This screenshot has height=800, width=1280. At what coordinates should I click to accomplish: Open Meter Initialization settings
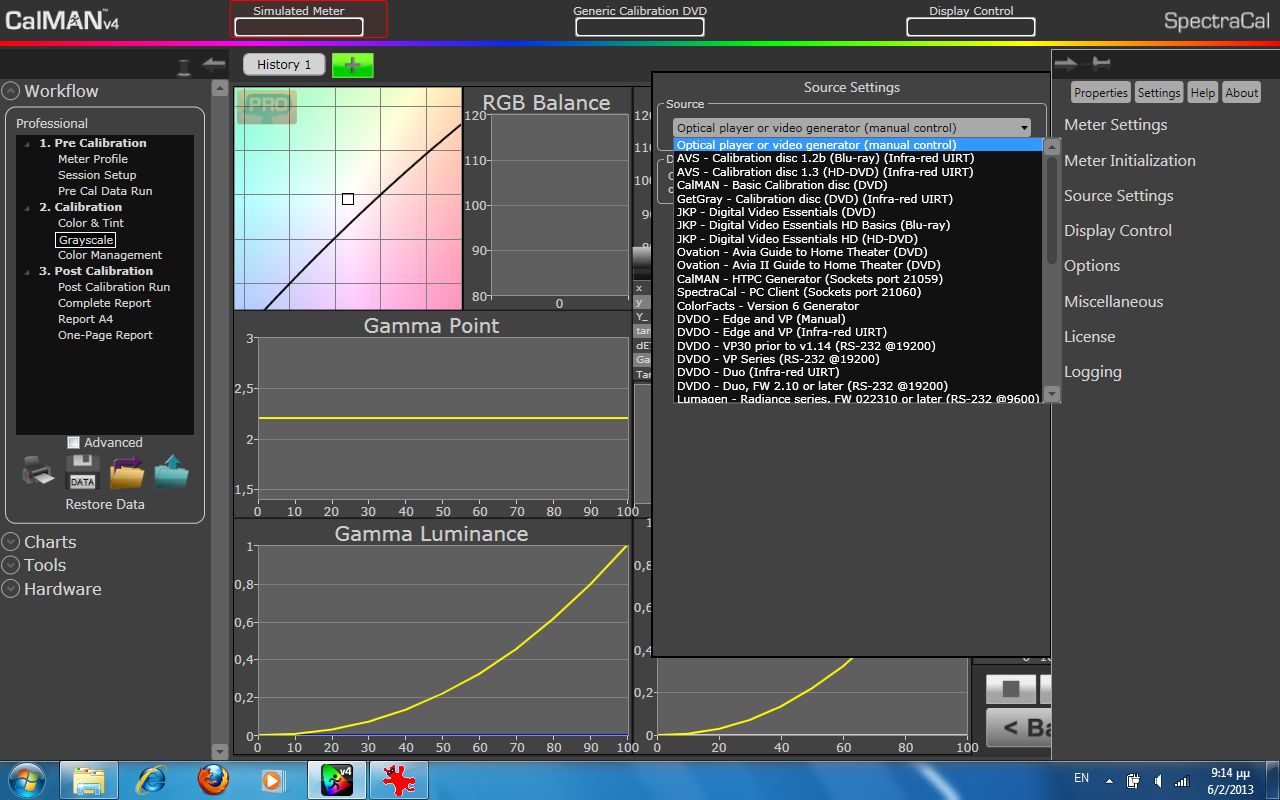pos(1129,160)
